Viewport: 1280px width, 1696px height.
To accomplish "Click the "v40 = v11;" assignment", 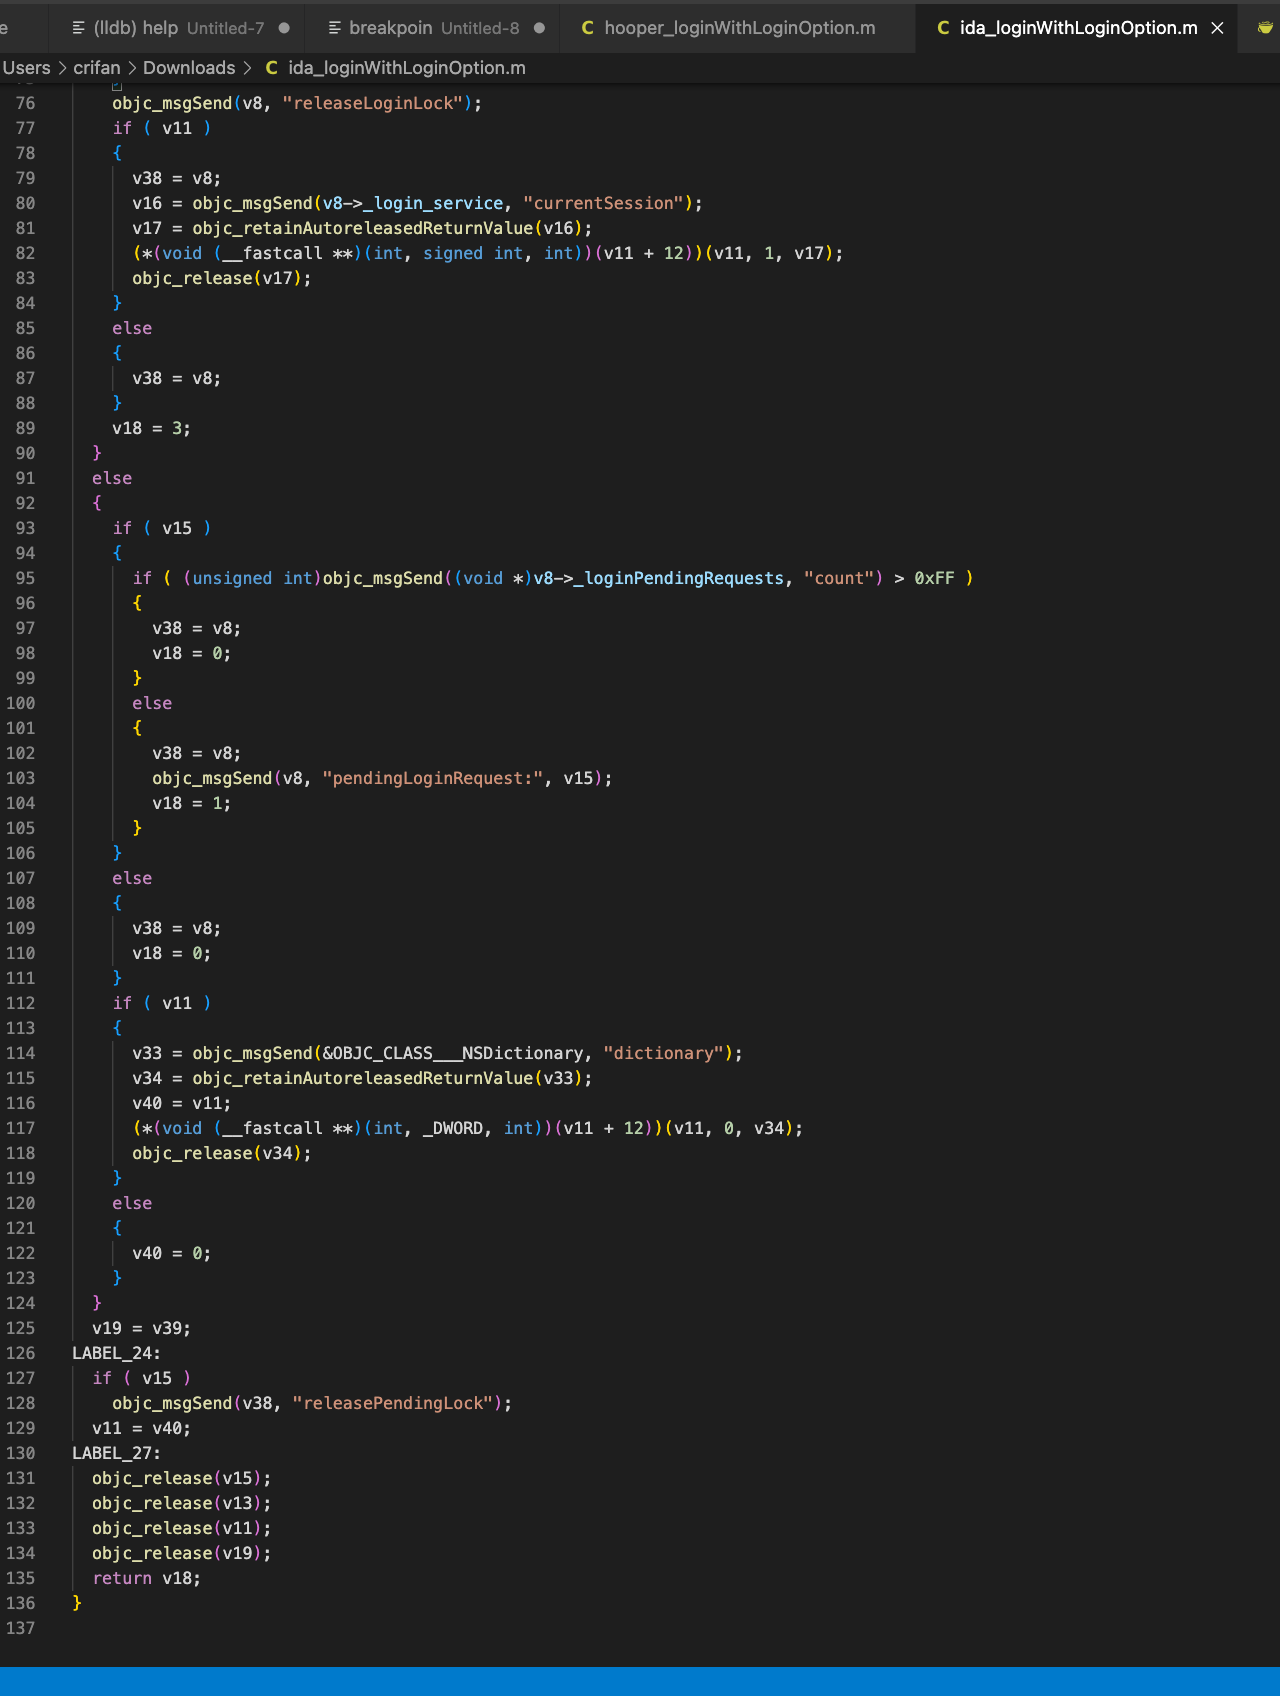I will (181, 1103).
